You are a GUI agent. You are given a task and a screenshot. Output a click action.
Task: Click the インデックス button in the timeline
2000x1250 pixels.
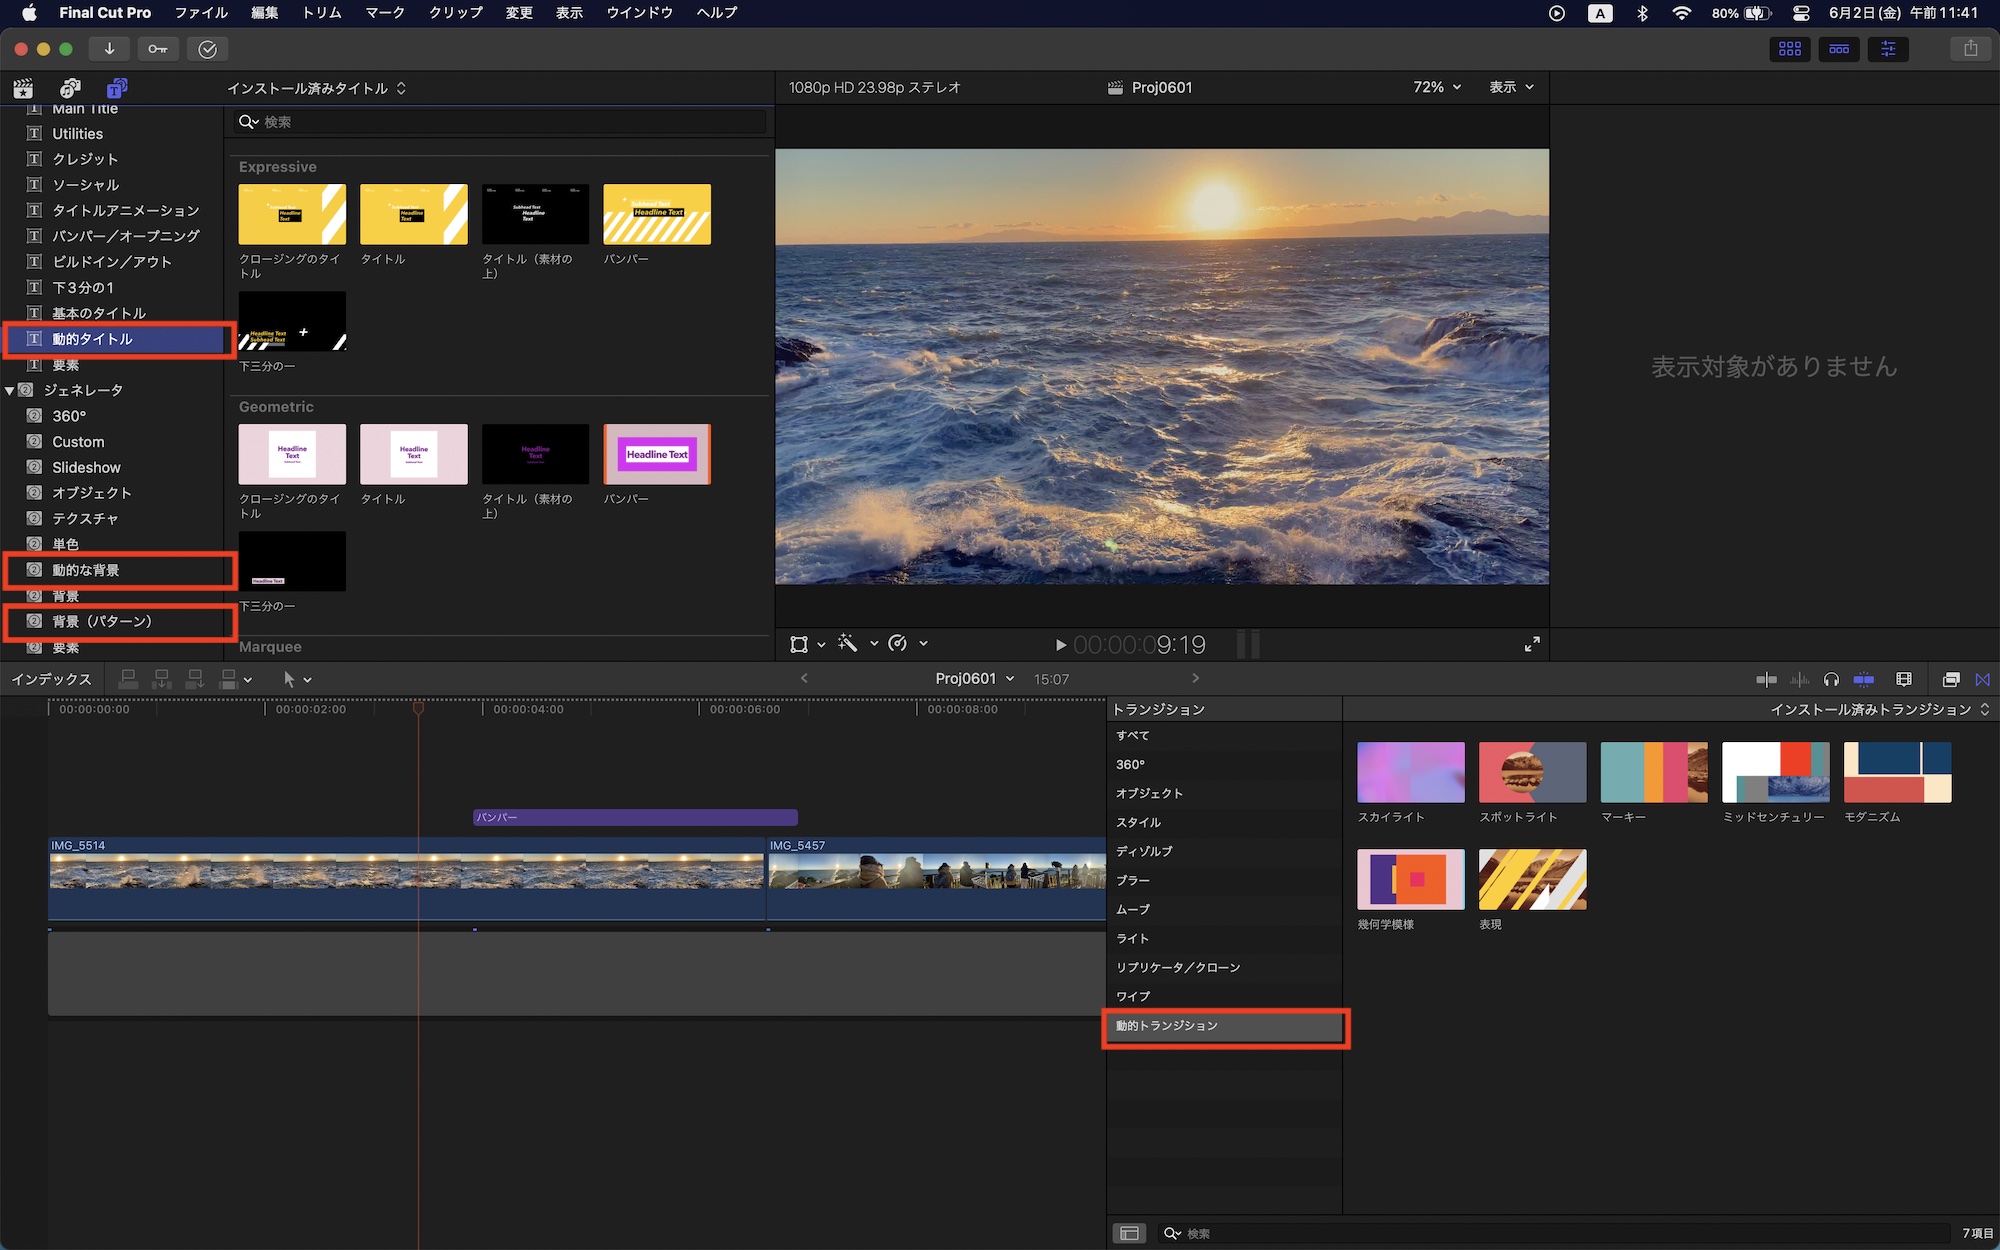coord(52,679)
